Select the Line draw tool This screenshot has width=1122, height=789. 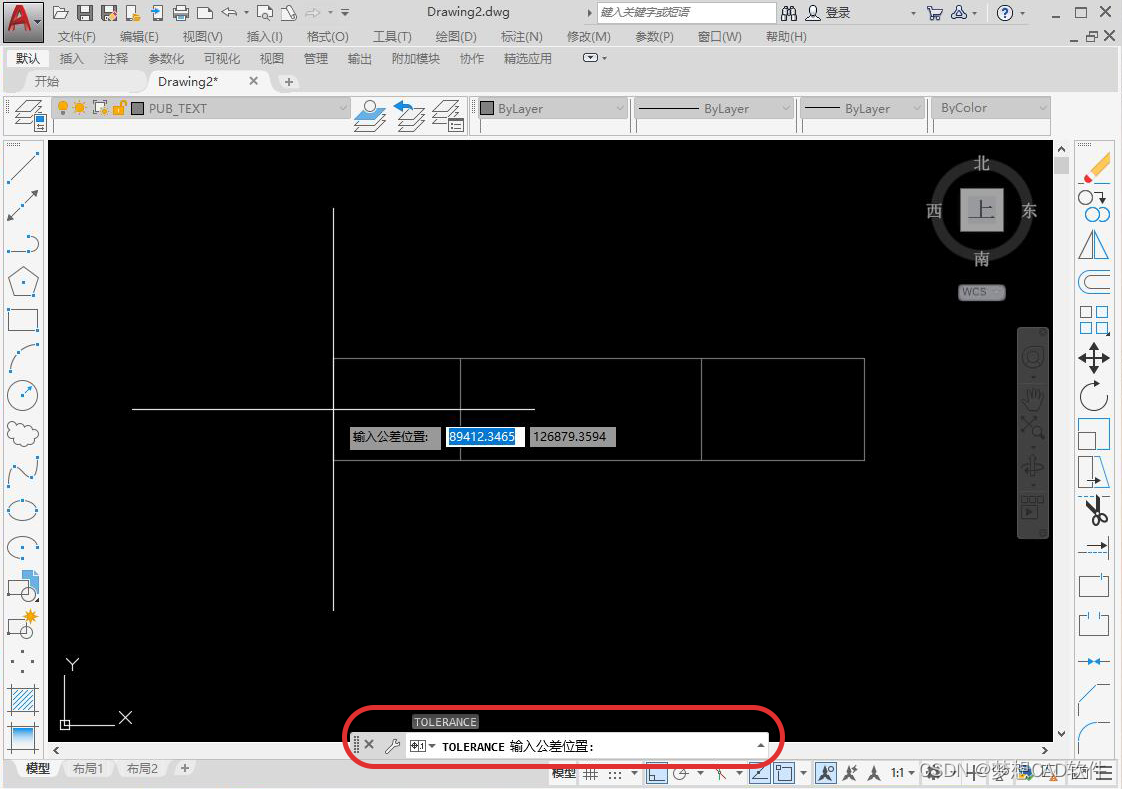22,167
